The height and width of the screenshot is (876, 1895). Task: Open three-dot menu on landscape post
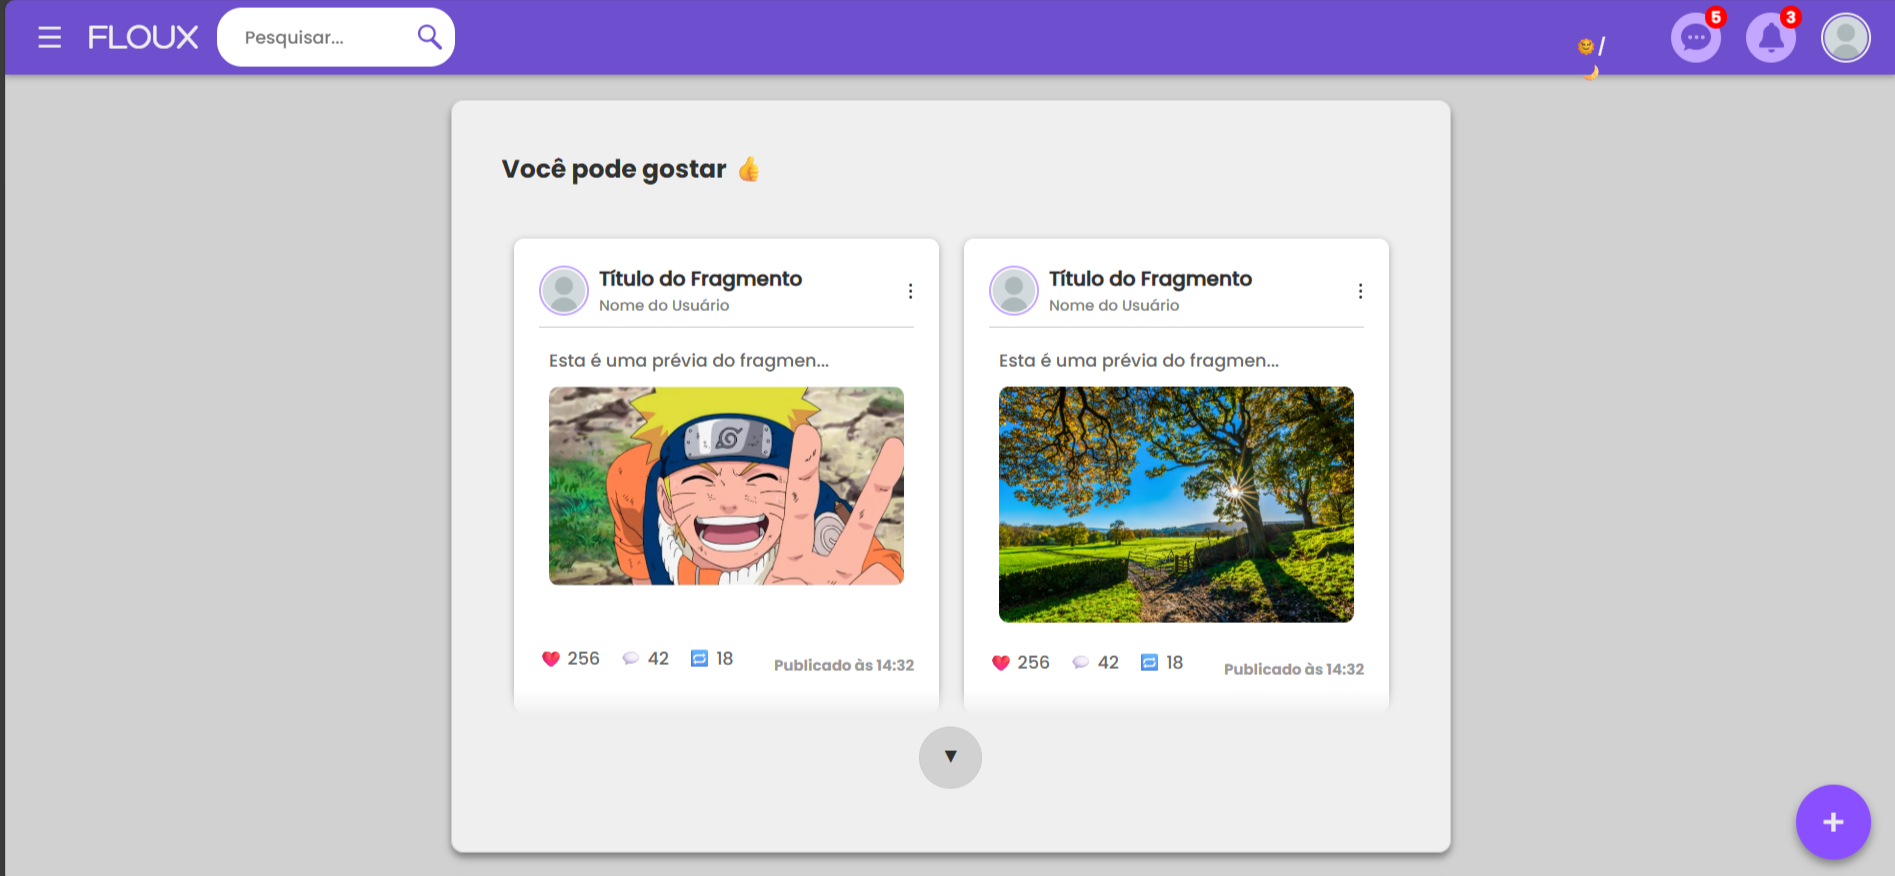[1360, 291]
